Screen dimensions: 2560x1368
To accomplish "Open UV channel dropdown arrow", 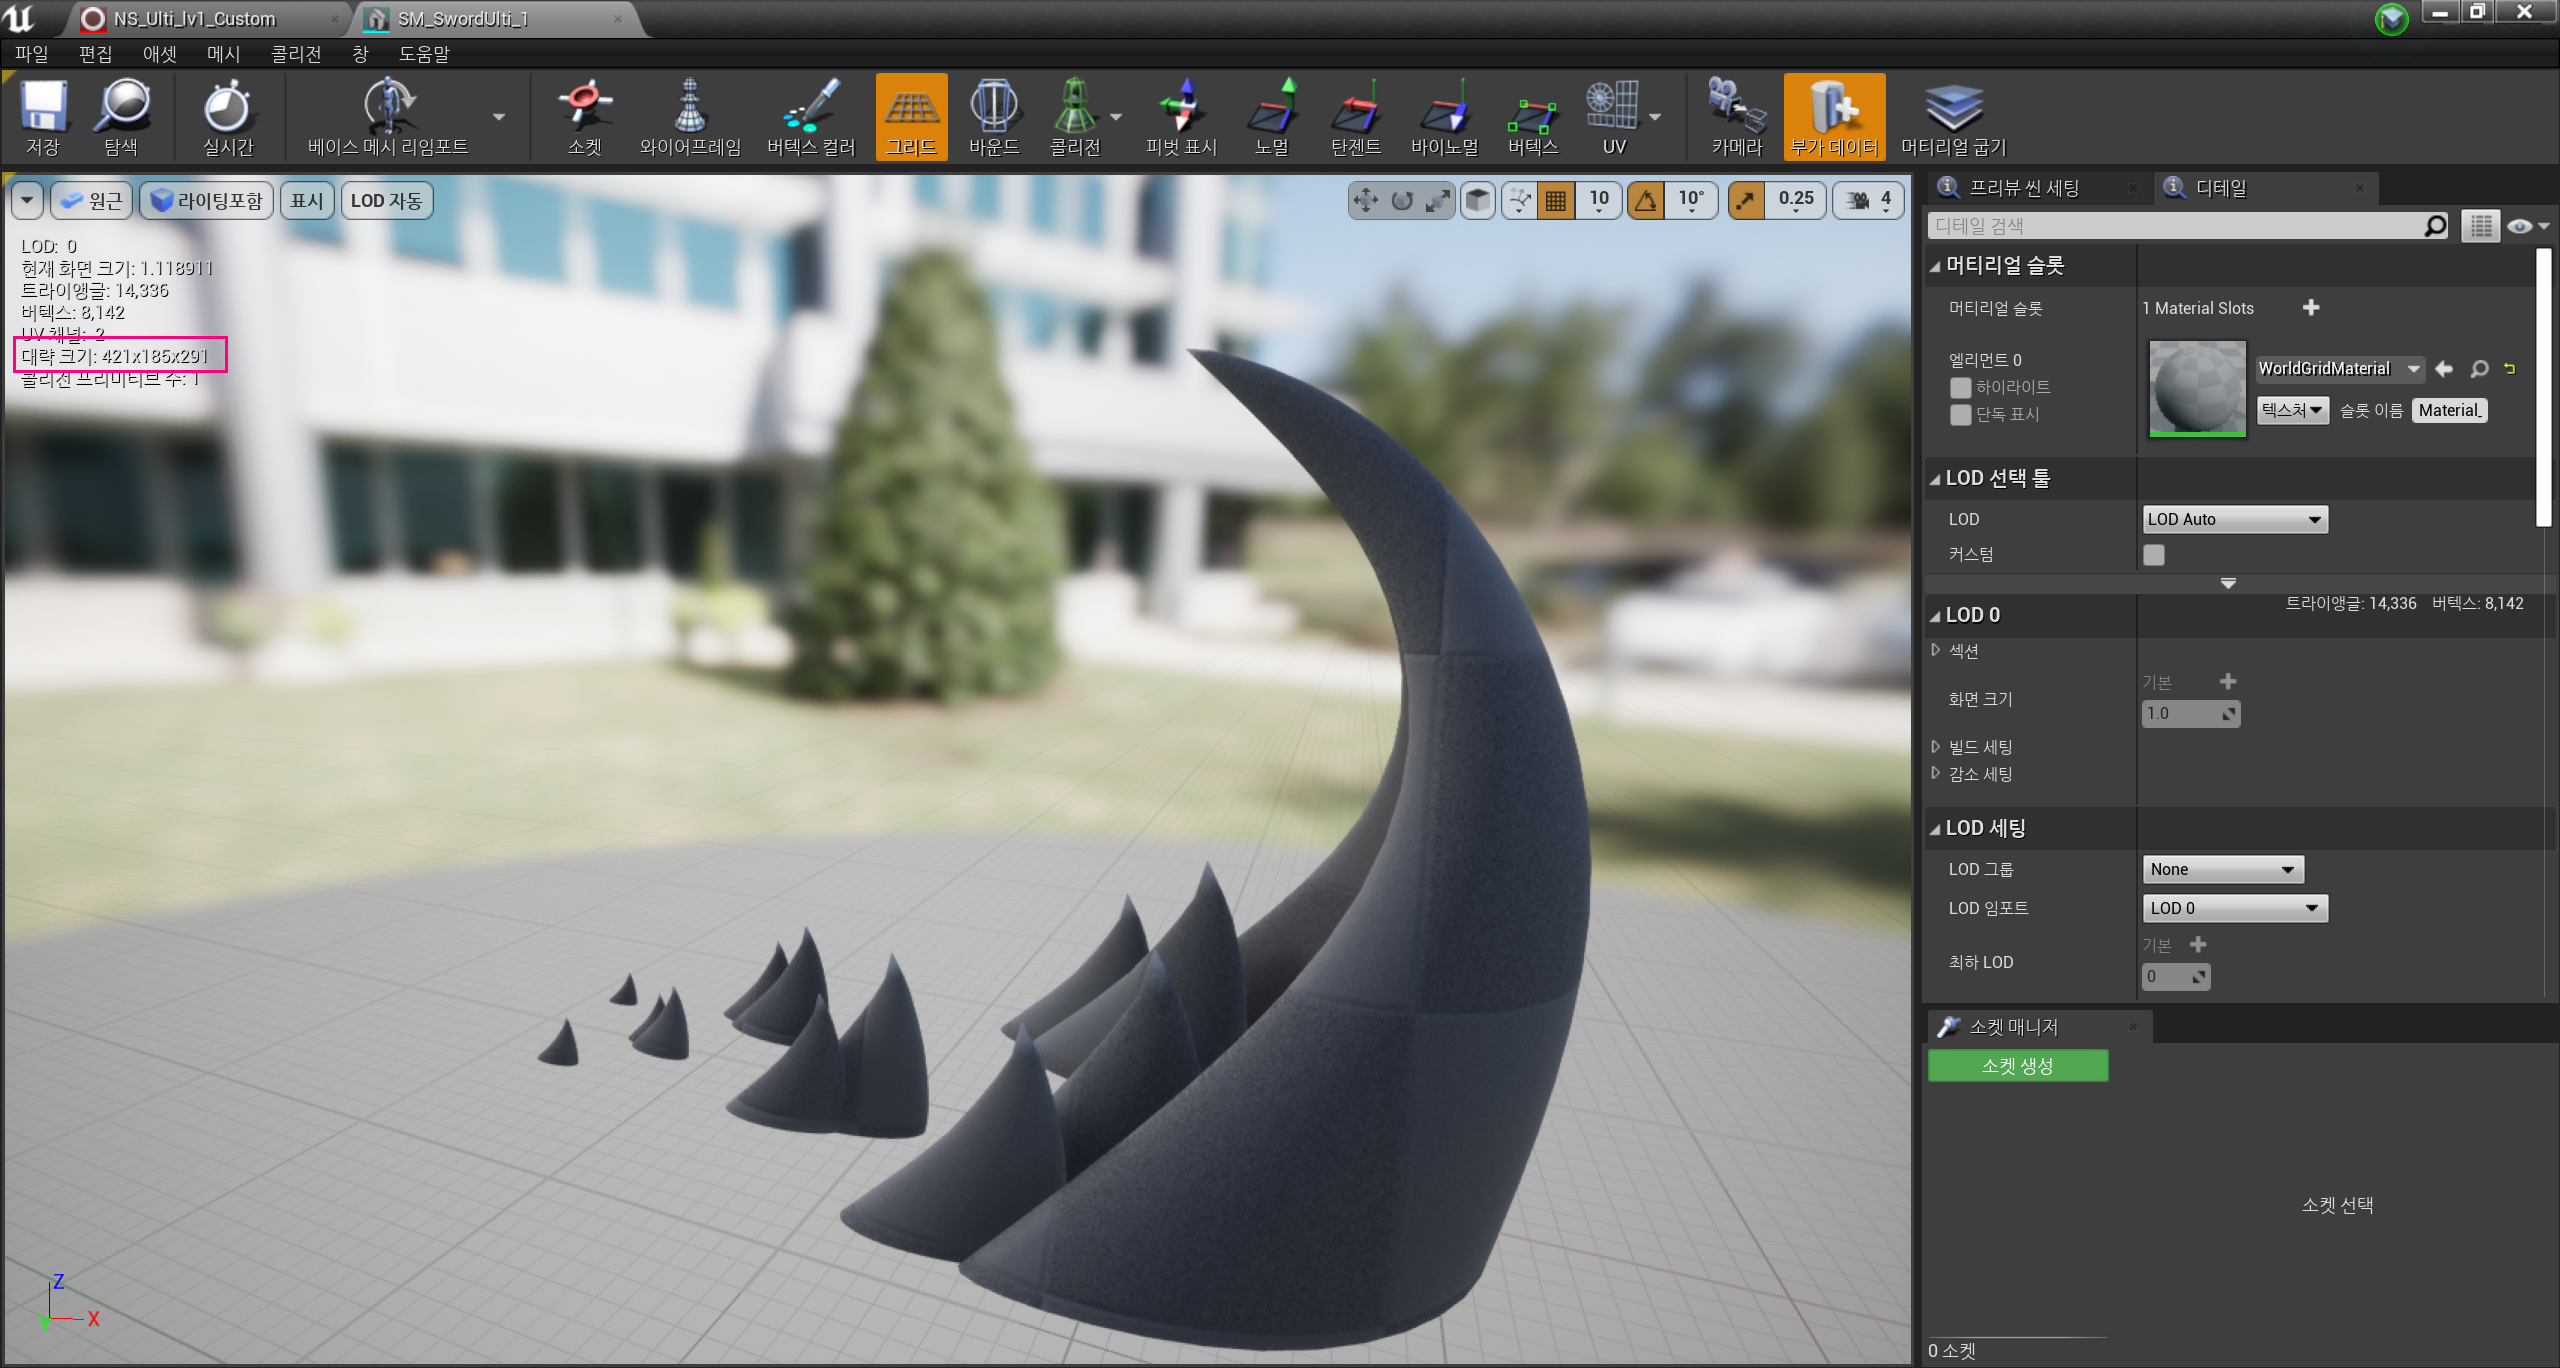I will click(x=1655, y=117).
